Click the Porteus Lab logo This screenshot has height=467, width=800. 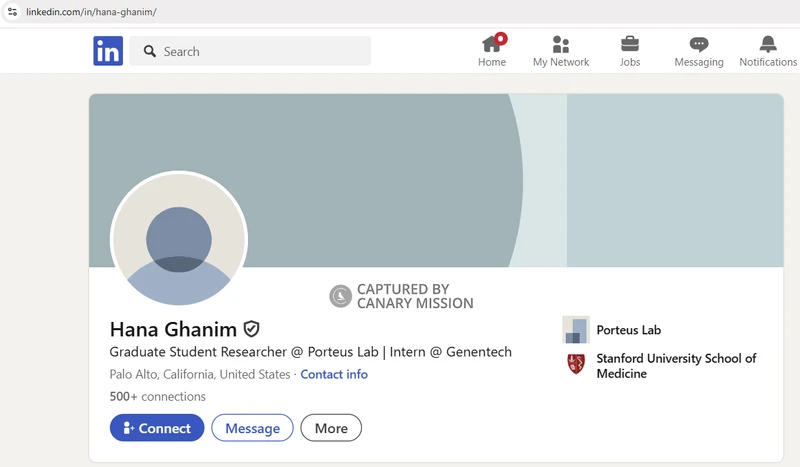pyautogui.click(x=576, y=330)
